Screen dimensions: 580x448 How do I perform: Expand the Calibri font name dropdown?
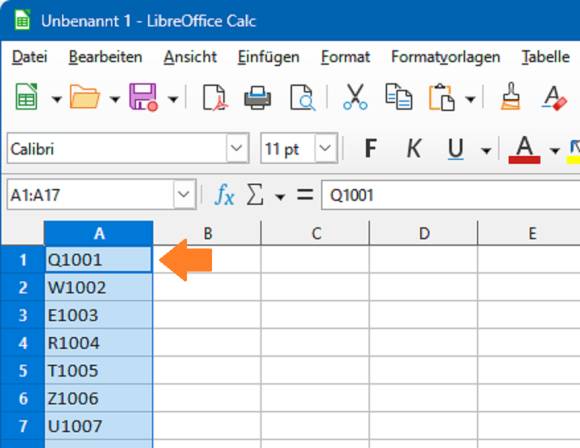click(237, 148)
